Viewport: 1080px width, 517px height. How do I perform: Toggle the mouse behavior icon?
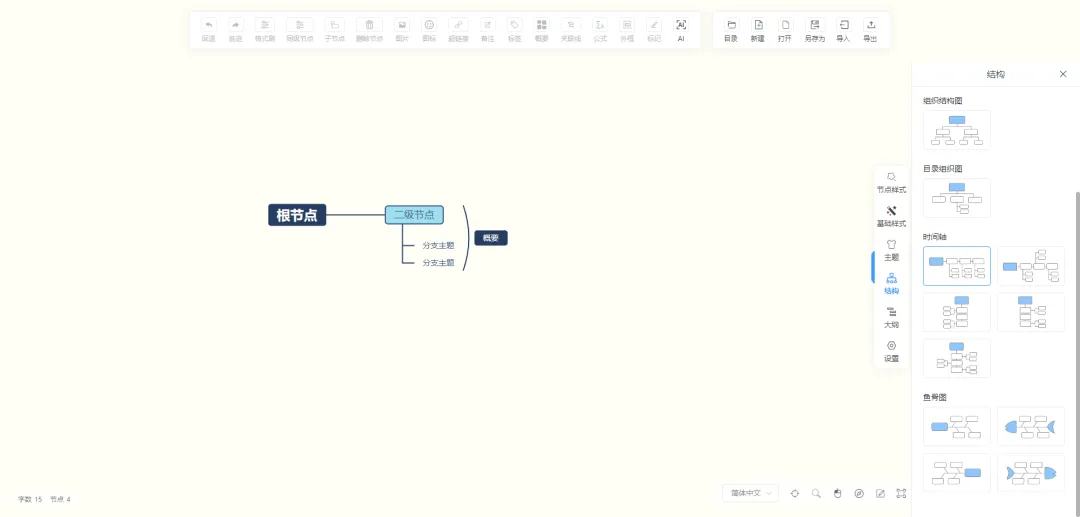[838, 493]
